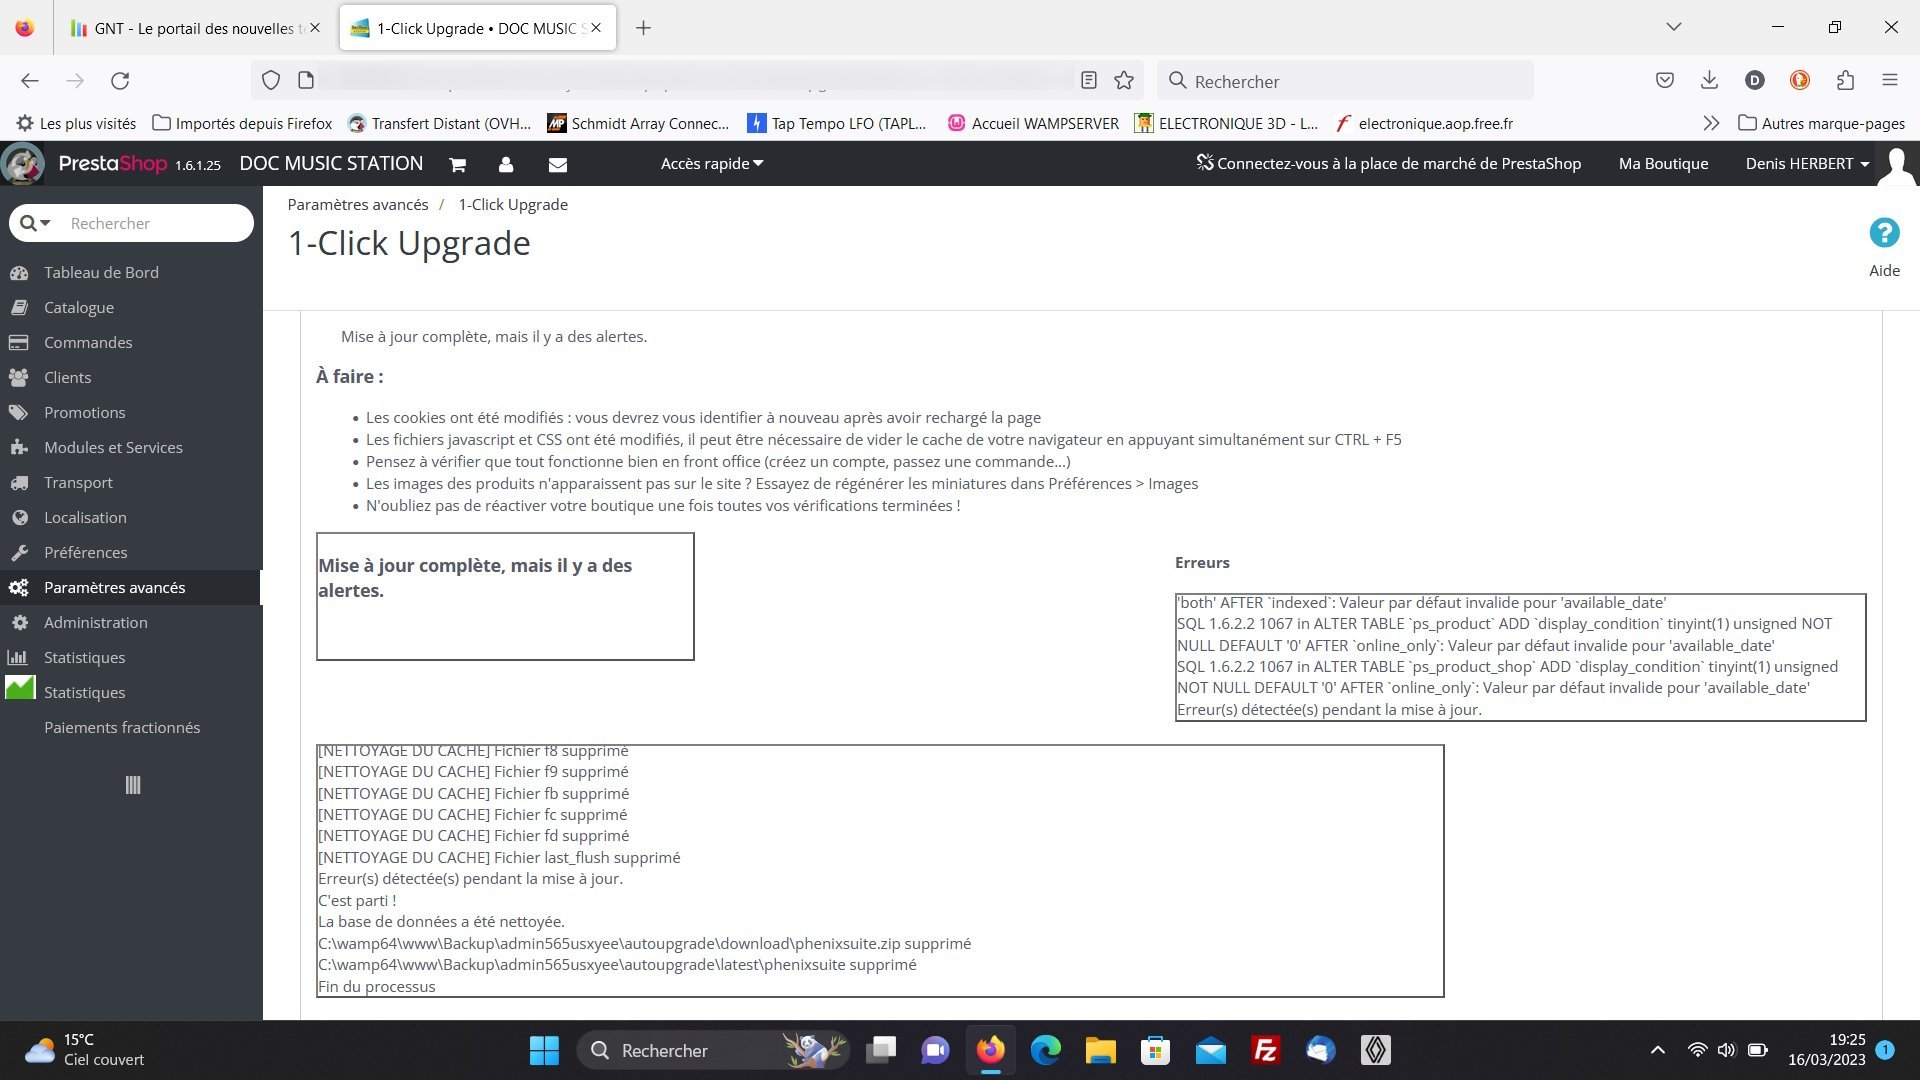
Task: Click Paramètres avancés breadcrumb link
Action: pos(357,204)
